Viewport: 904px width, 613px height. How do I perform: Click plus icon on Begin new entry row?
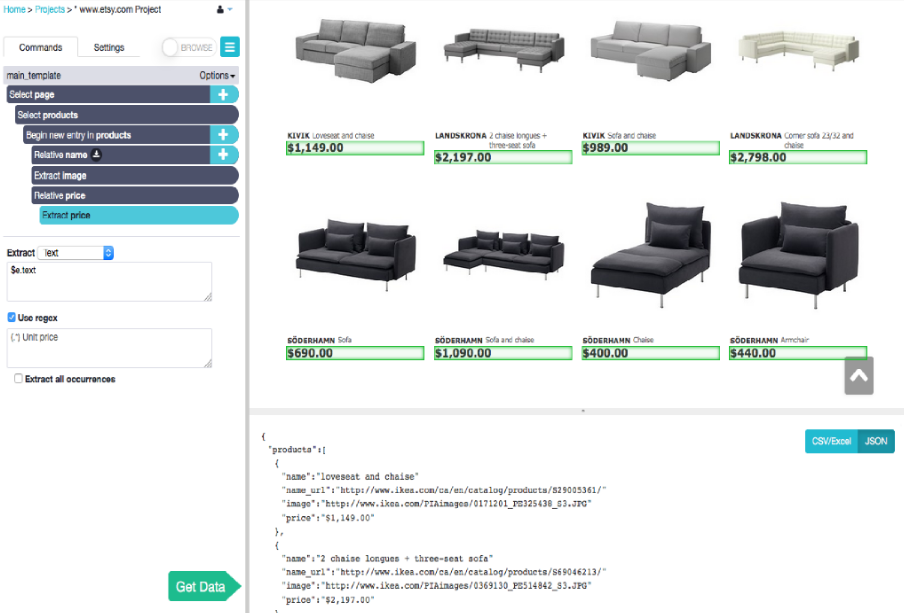click(x=224, y=135)
